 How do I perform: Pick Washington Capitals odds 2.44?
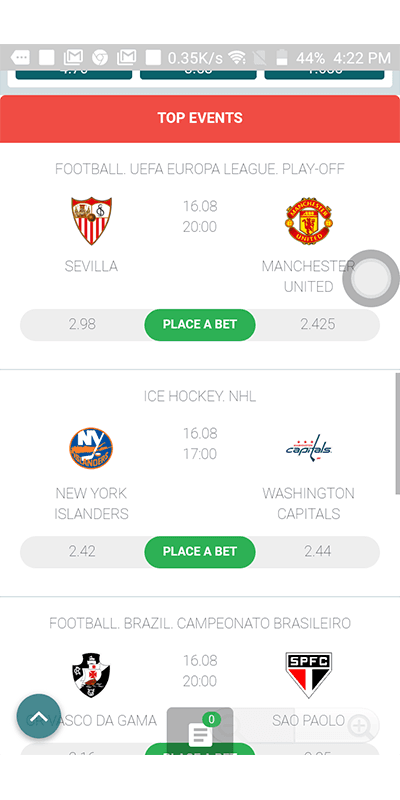pos(318,552)
